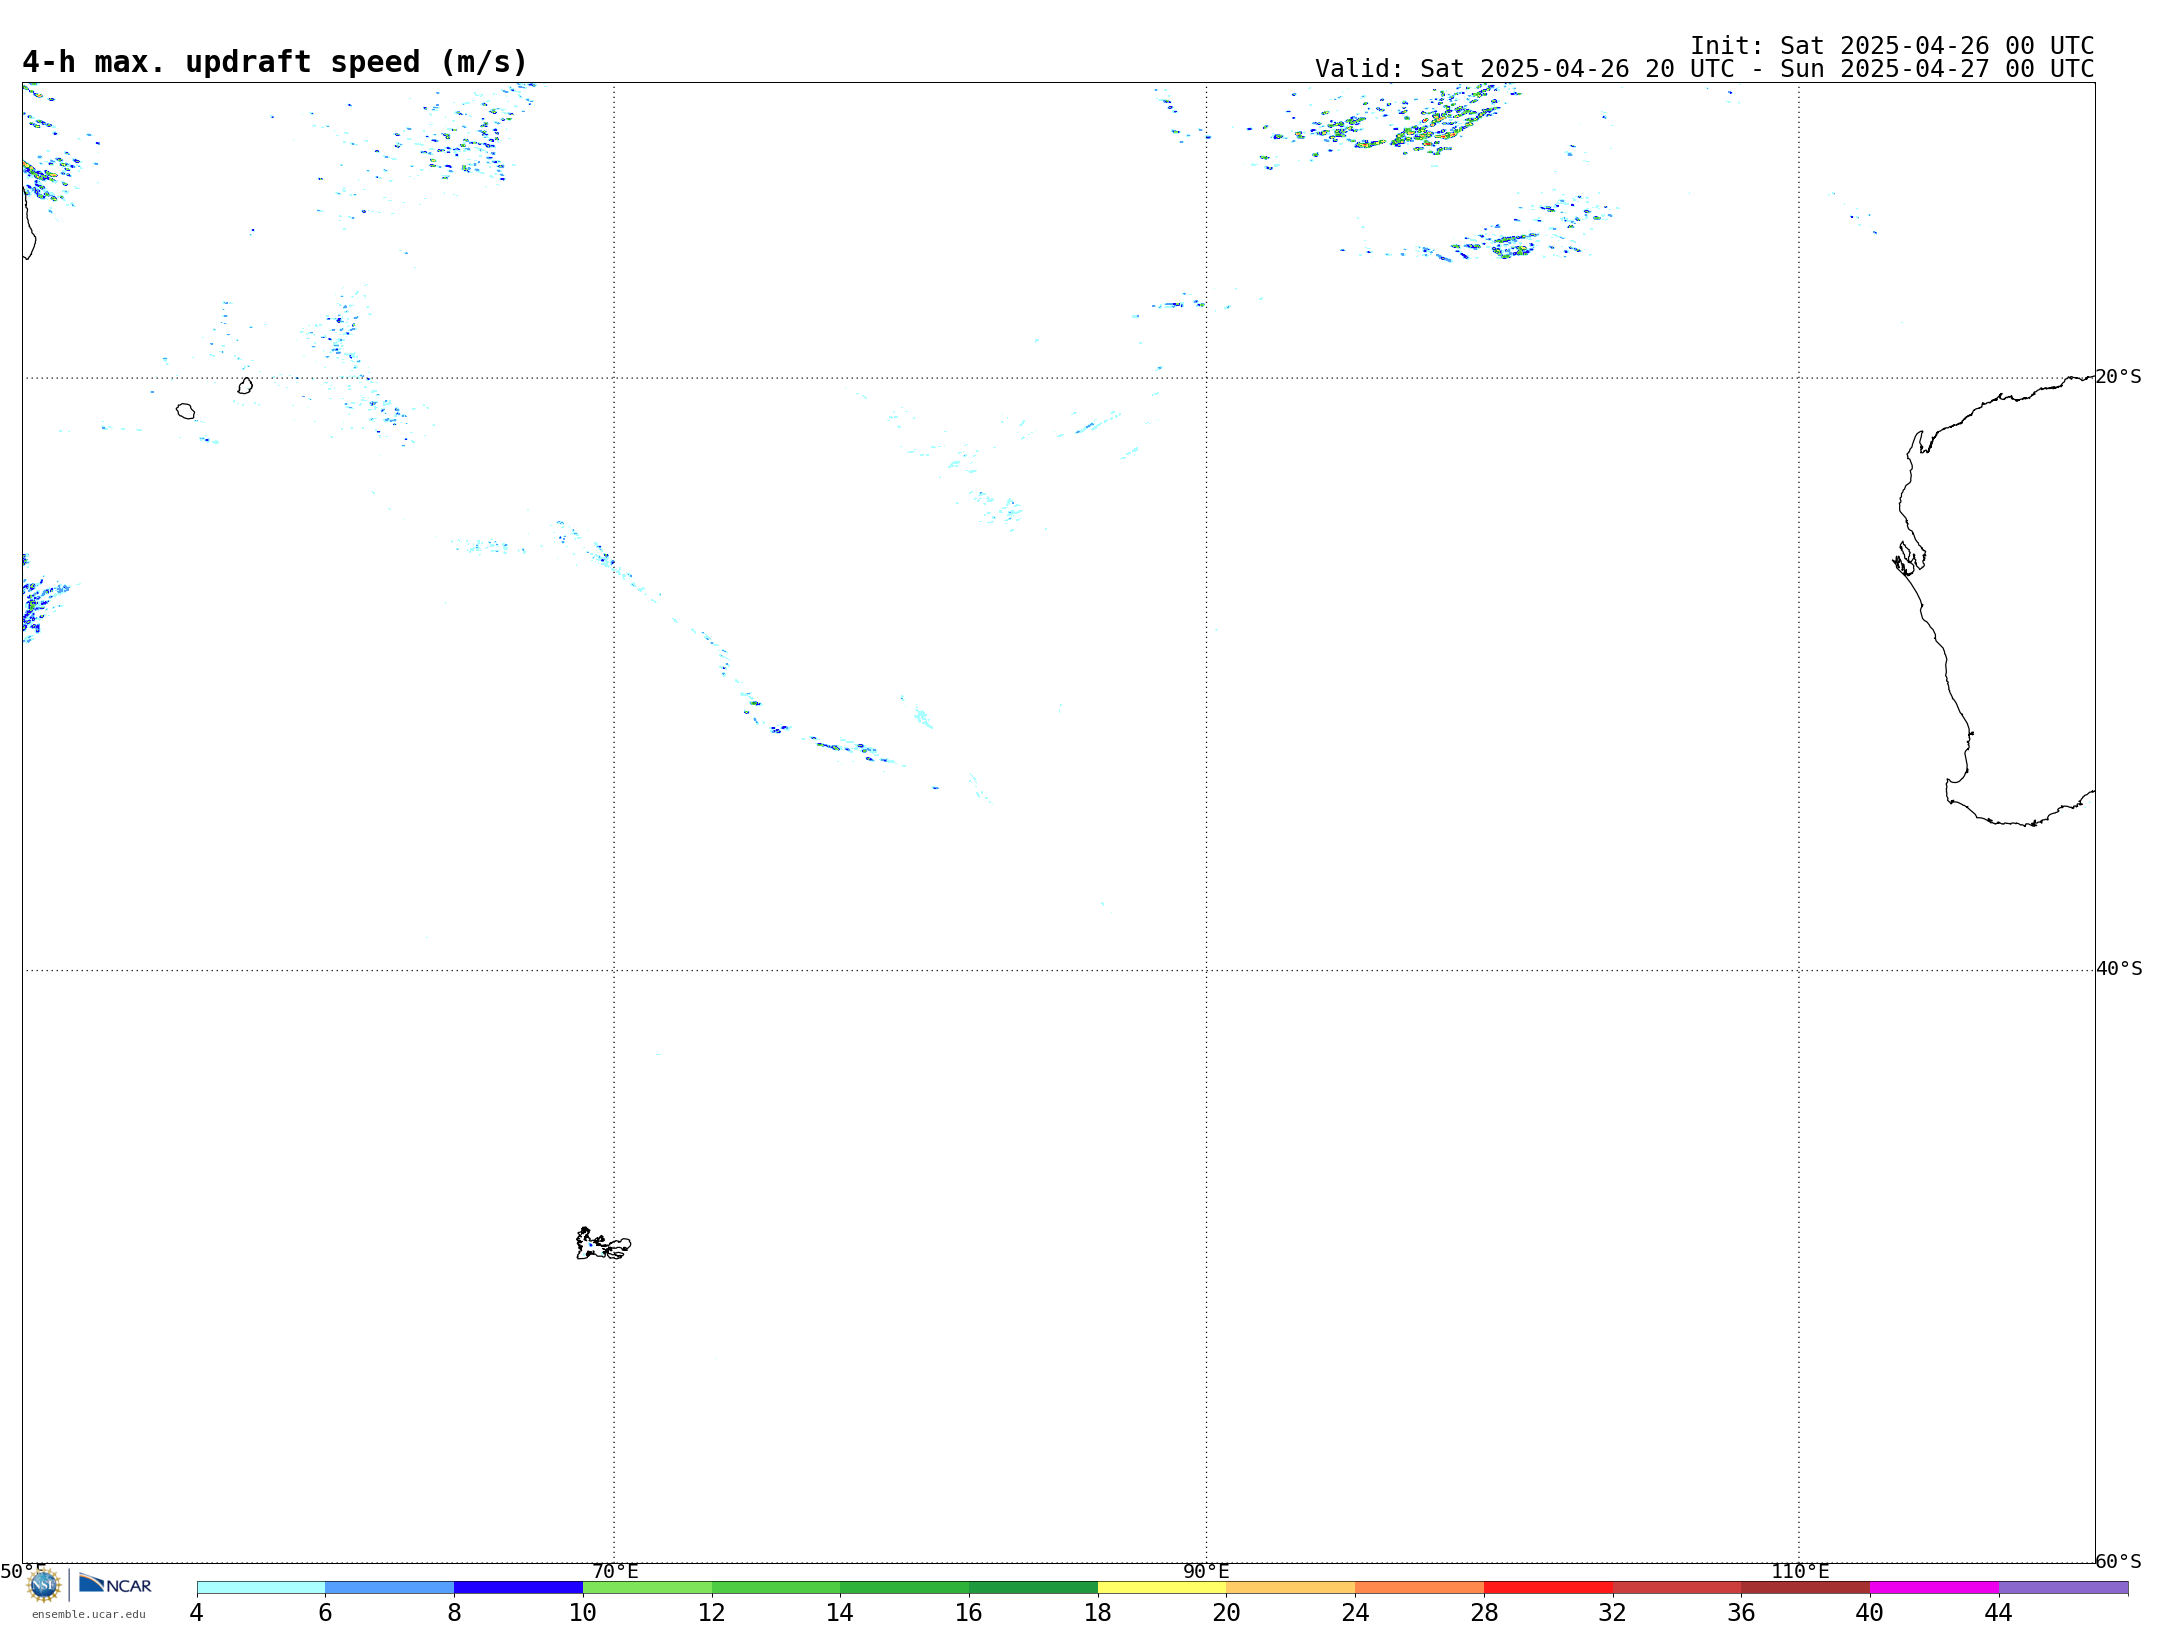Click colorbar tick label '20'
The height and width of the screenshot is (1626, 2160).
[x=1227, y=1613]
